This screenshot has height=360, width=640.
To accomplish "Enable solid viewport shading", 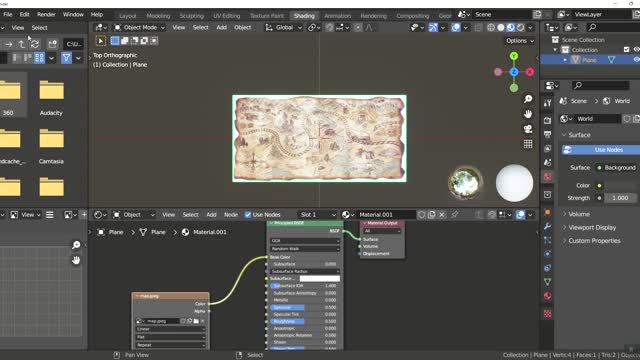I will coord(501,28).
